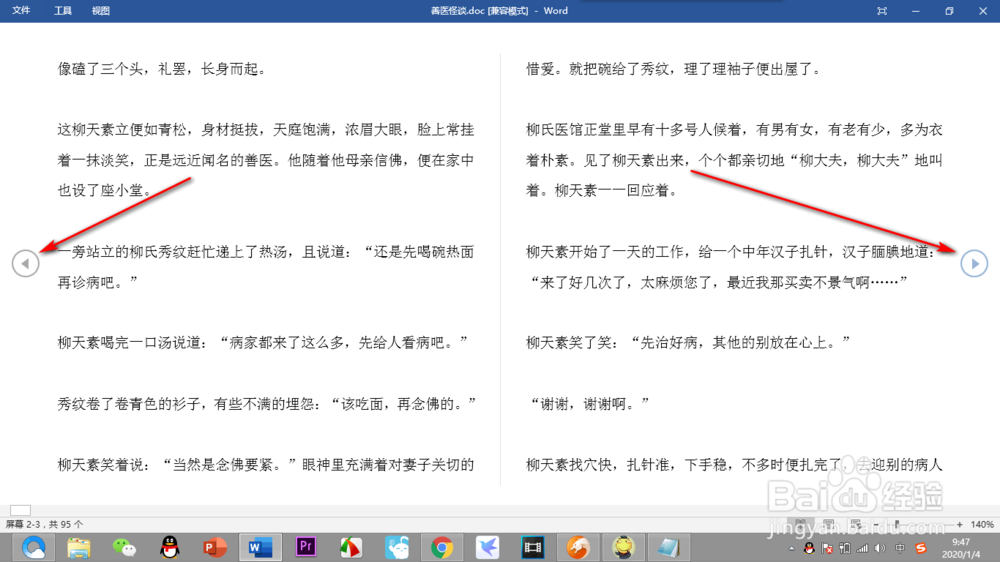Open the 文件 menu
The image size is (1000, 562).
(x=21, y=11)
